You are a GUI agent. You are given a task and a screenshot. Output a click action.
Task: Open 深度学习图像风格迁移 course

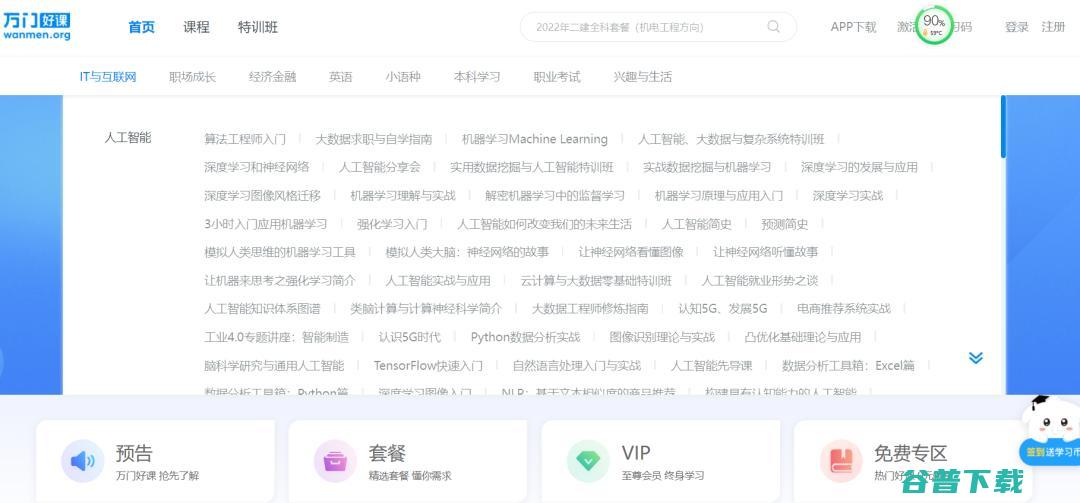pos(262,196)
